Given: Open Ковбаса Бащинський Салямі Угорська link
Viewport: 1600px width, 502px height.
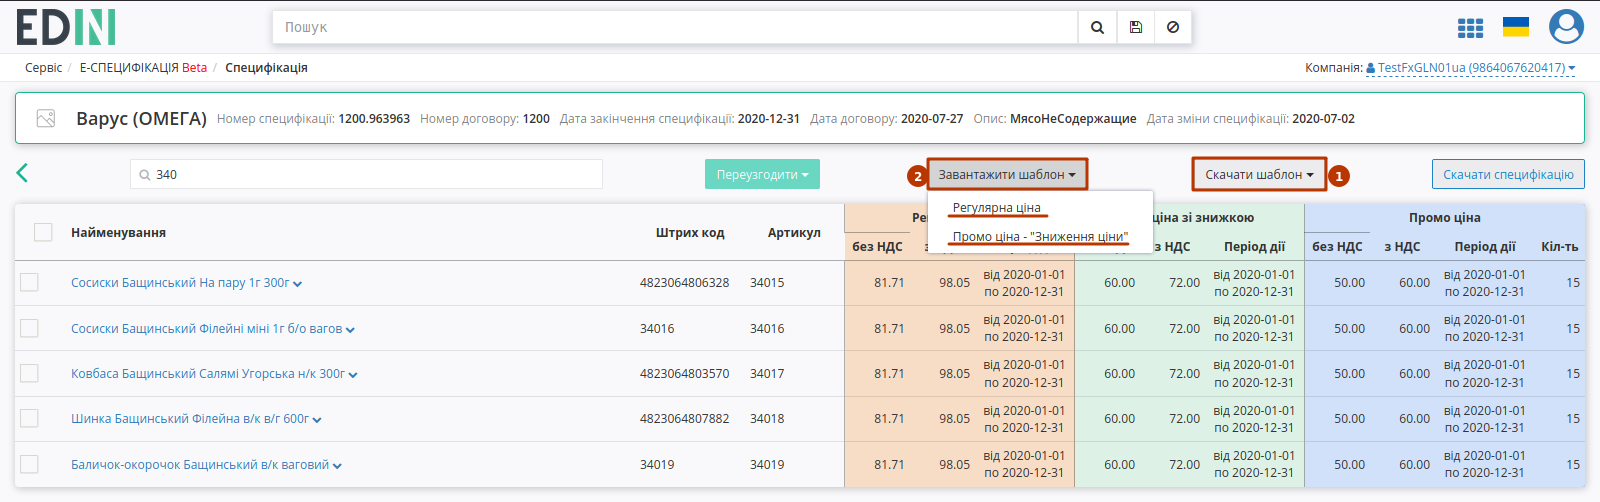Looking at the screenshot, I should (x=208, y=374).
